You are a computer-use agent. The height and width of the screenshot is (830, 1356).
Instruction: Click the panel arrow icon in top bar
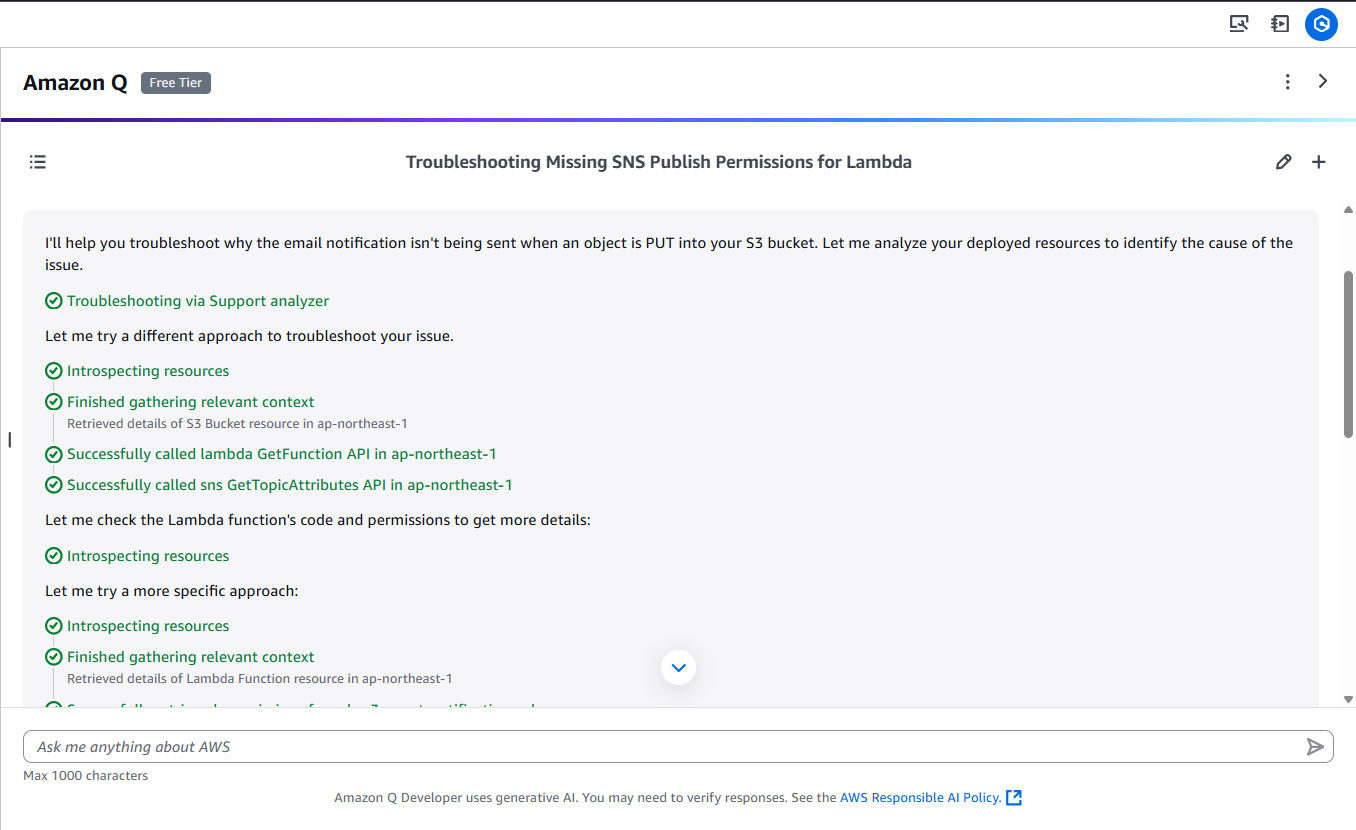[1280, 24]
